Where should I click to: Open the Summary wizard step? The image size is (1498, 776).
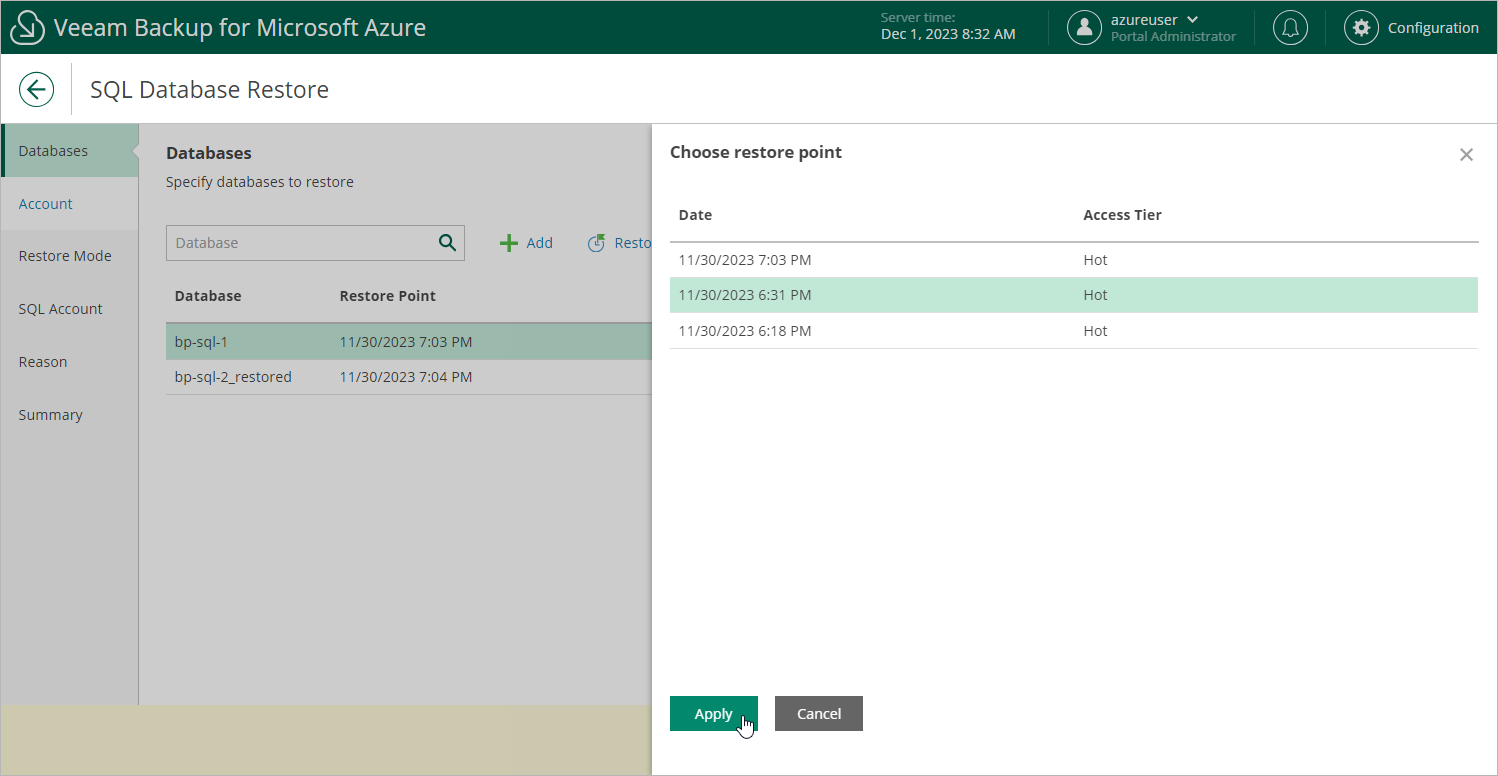pyautogui.click(x=69, y=415)
